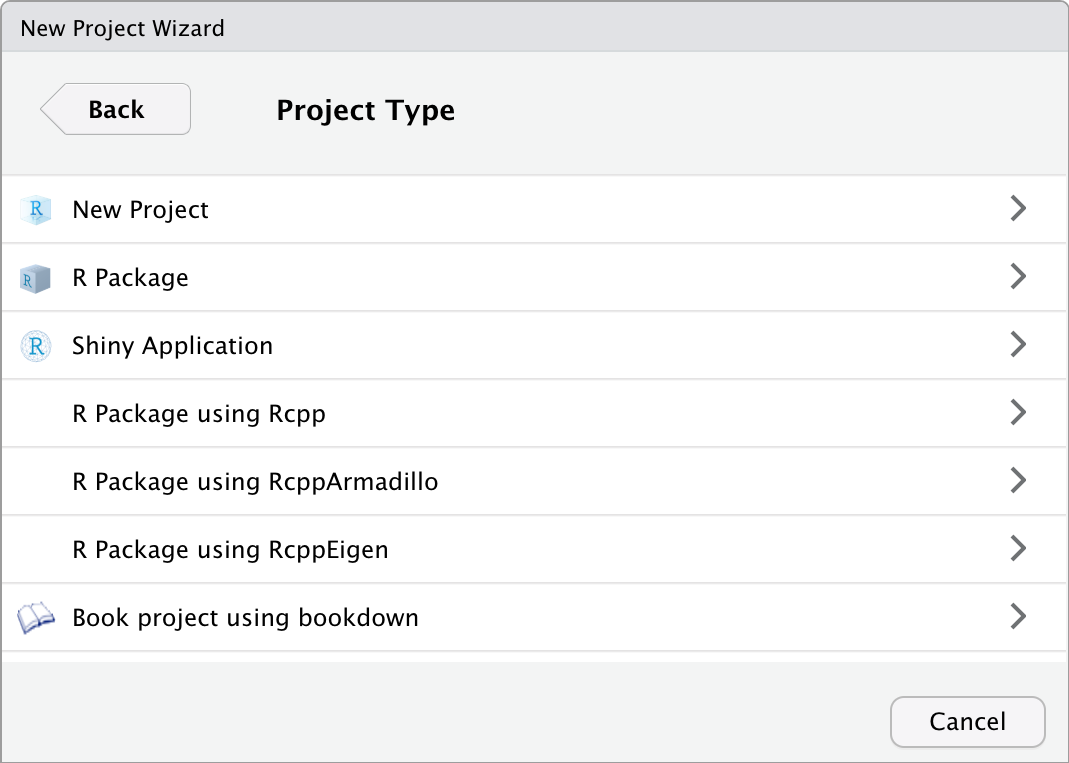Select Shiny Application project type
This screenshot has width=1069, height=763.
[172, 346]
